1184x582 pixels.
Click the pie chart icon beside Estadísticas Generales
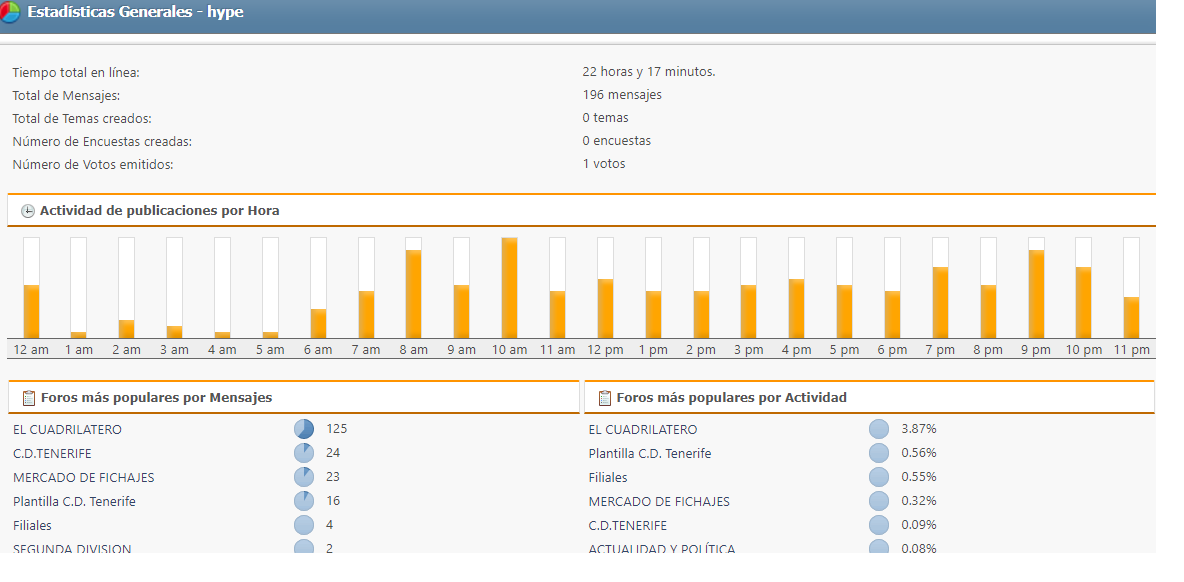(x=9, y=13)
